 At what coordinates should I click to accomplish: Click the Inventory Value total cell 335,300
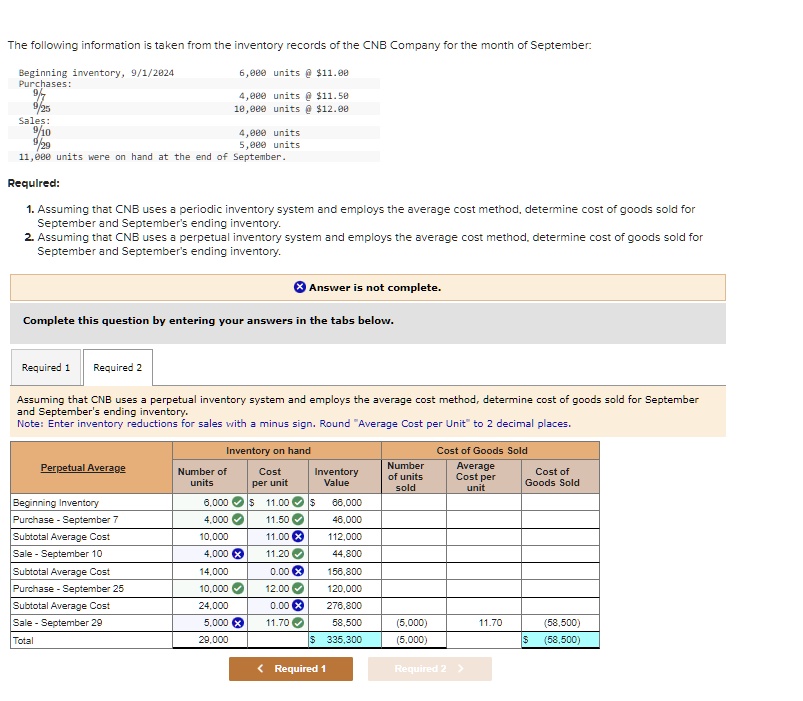(345, 640)
